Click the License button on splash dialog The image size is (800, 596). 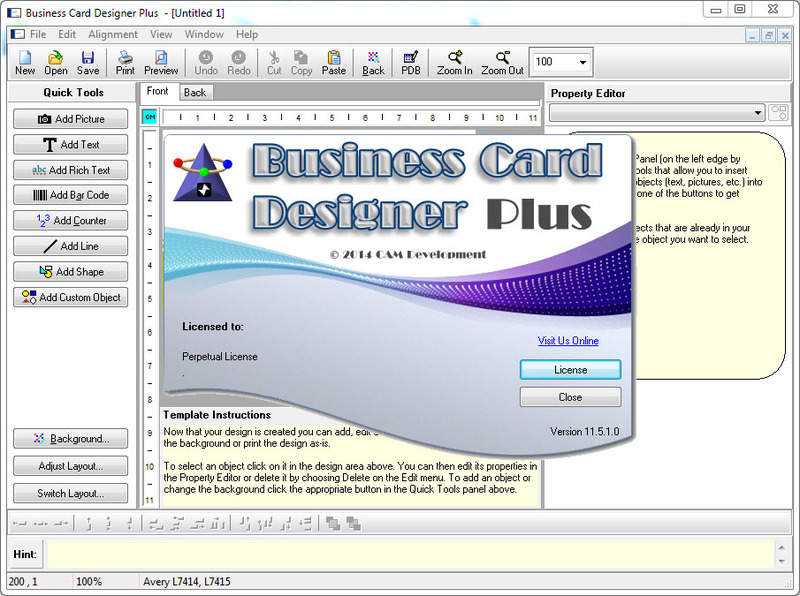point(570,369)
